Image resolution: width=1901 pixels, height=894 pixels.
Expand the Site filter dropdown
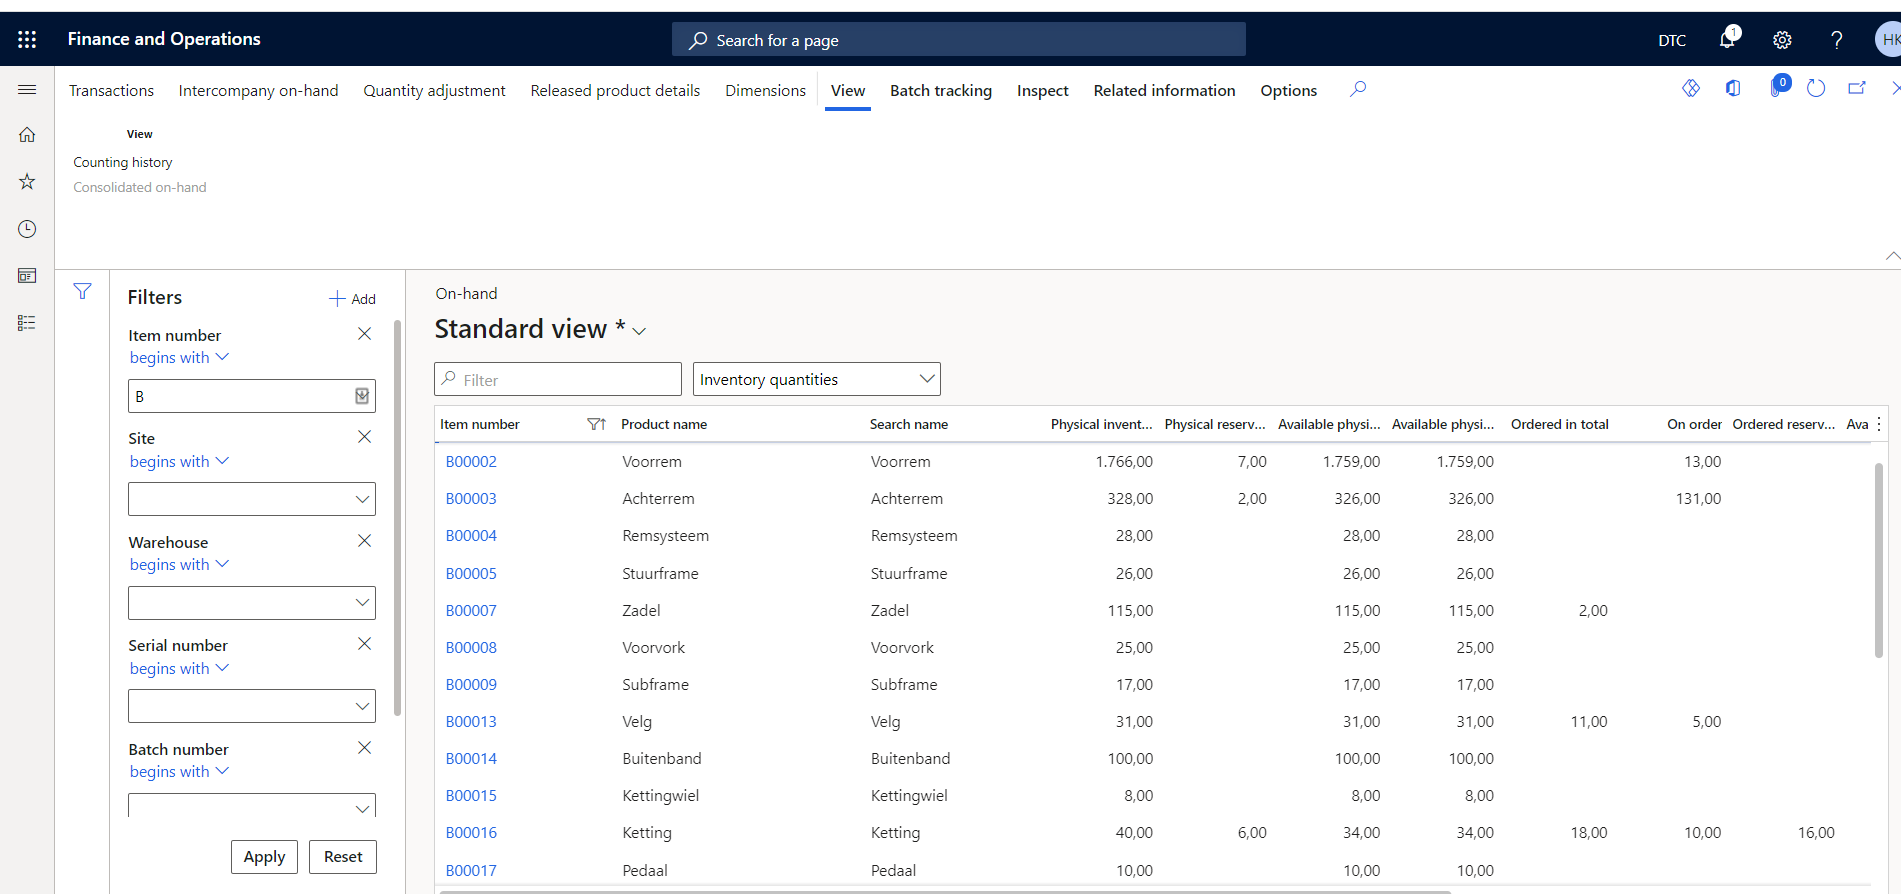coord(362,499)
